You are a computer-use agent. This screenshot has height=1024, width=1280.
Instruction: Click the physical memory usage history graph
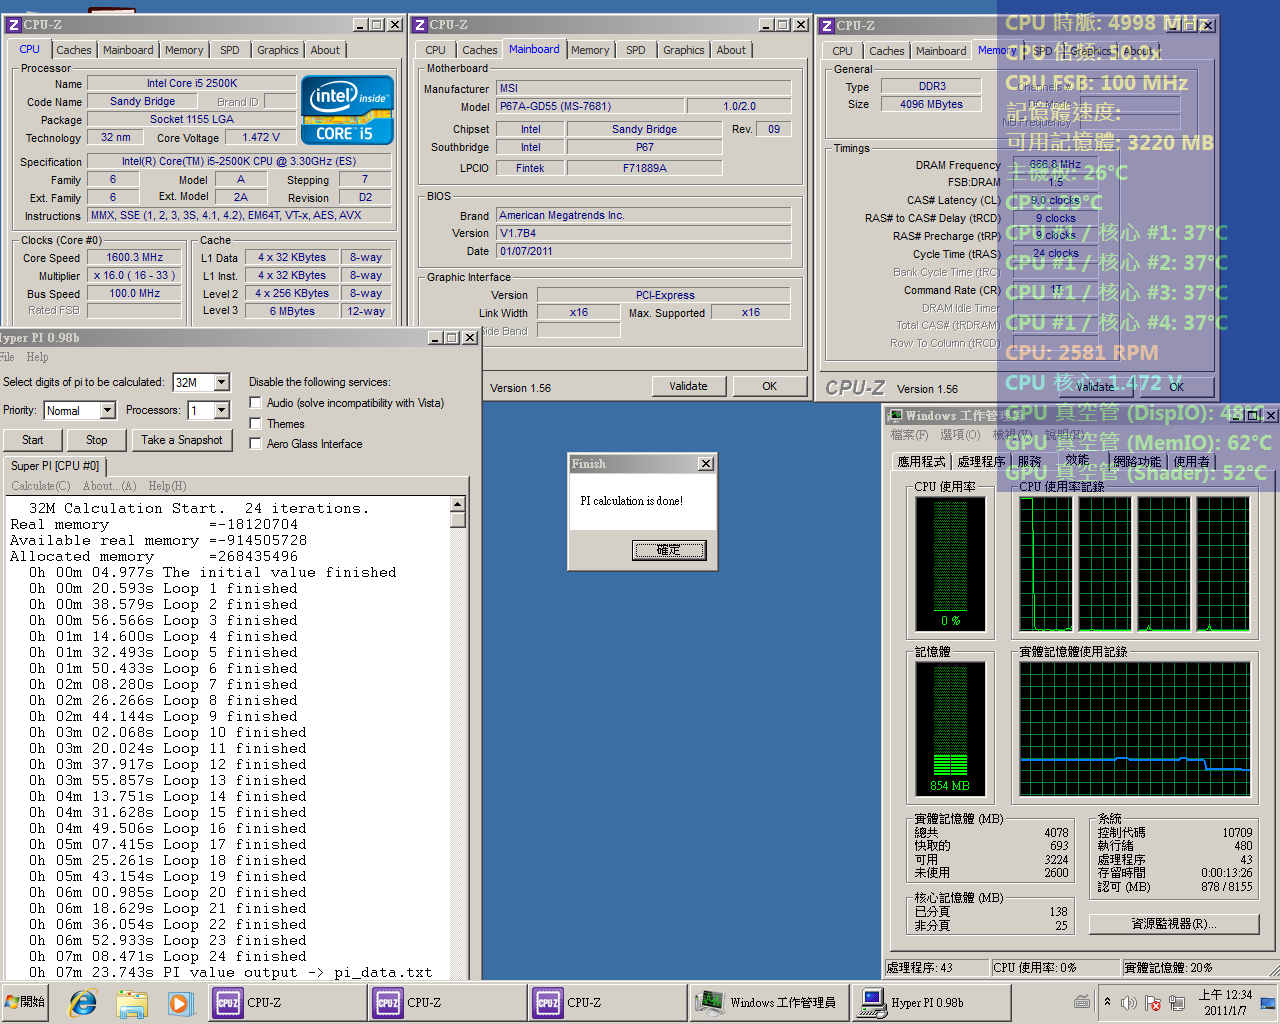[1135, 729]
